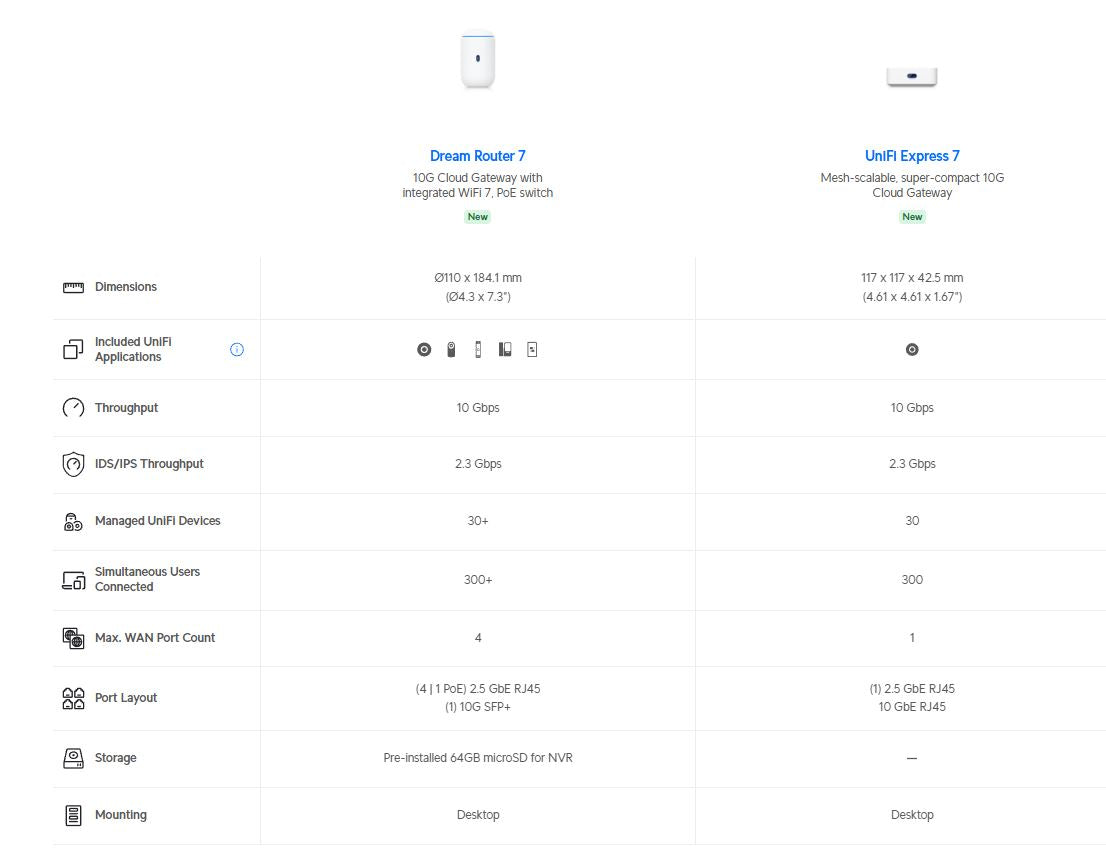Click the UniFi Express 7 product image
1106x862 pixels.
(x=911, y=76)
